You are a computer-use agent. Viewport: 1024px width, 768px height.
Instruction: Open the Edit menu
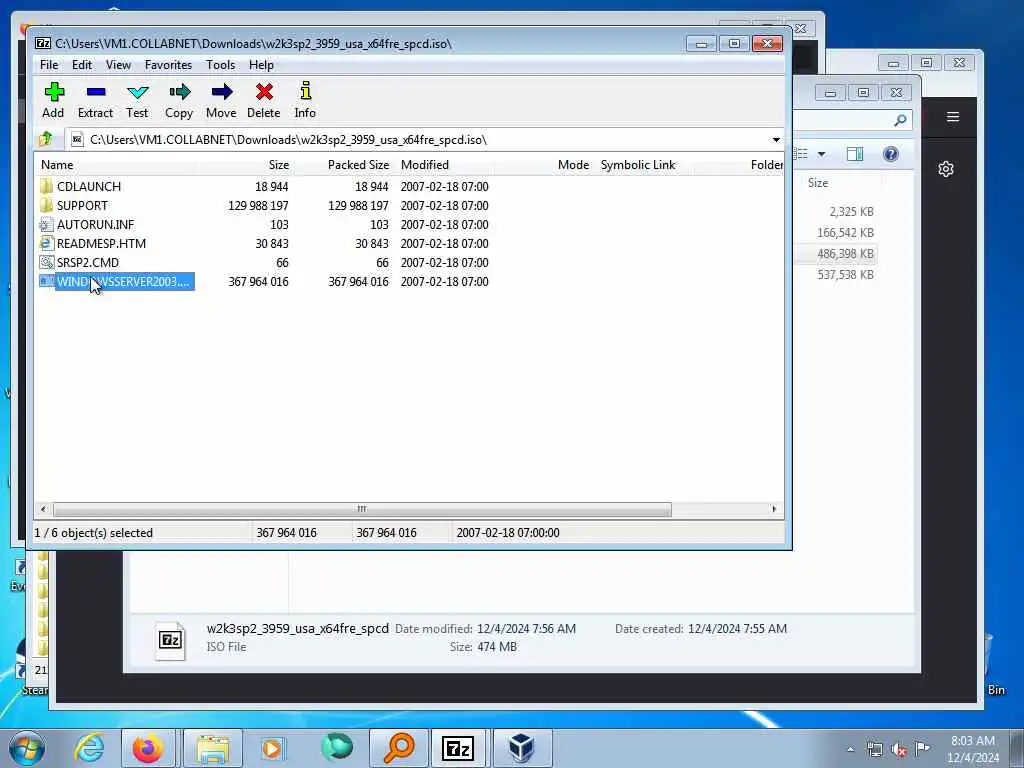[82, 65]
